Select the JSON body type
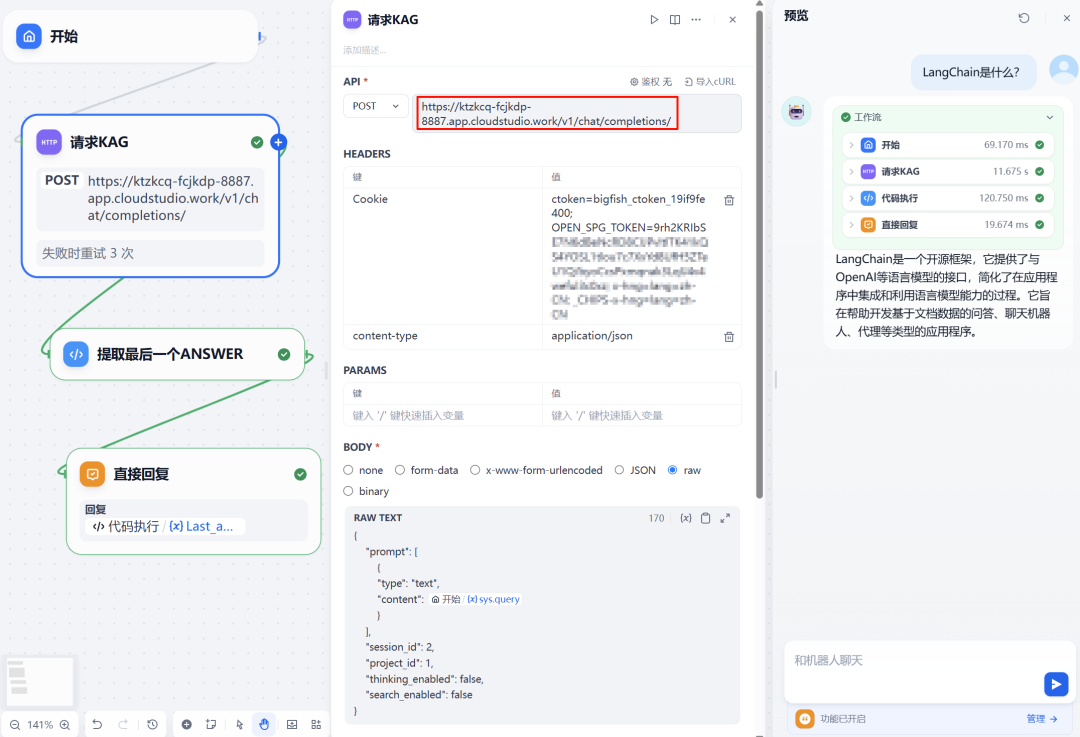This screenshot has width=1080, height=737. pos(619,470)
